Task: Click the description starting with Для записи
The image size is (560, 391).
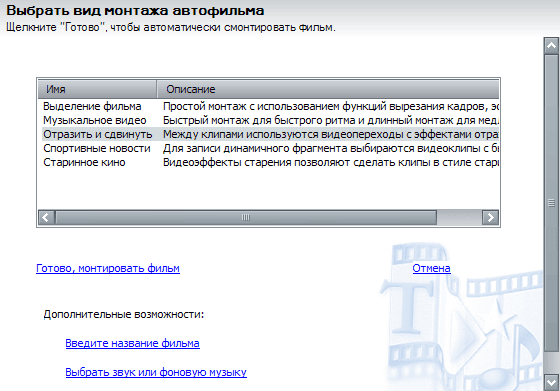Action: 331,148
